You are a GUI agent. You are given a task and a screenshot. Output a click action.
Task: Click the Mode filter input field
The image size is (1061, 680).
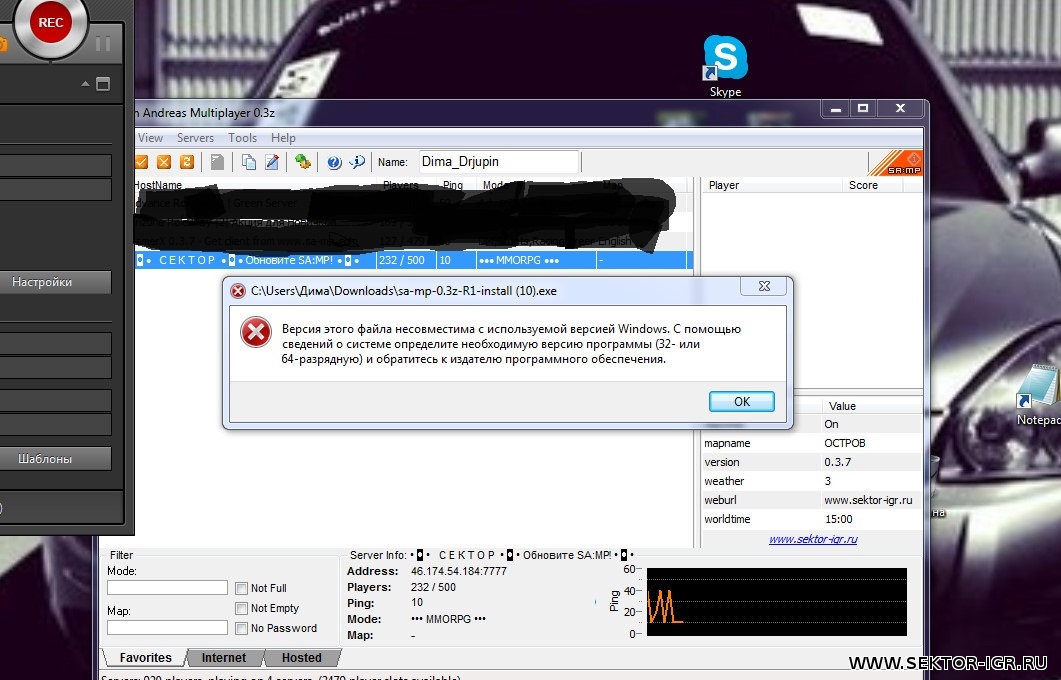pos(167,587)
